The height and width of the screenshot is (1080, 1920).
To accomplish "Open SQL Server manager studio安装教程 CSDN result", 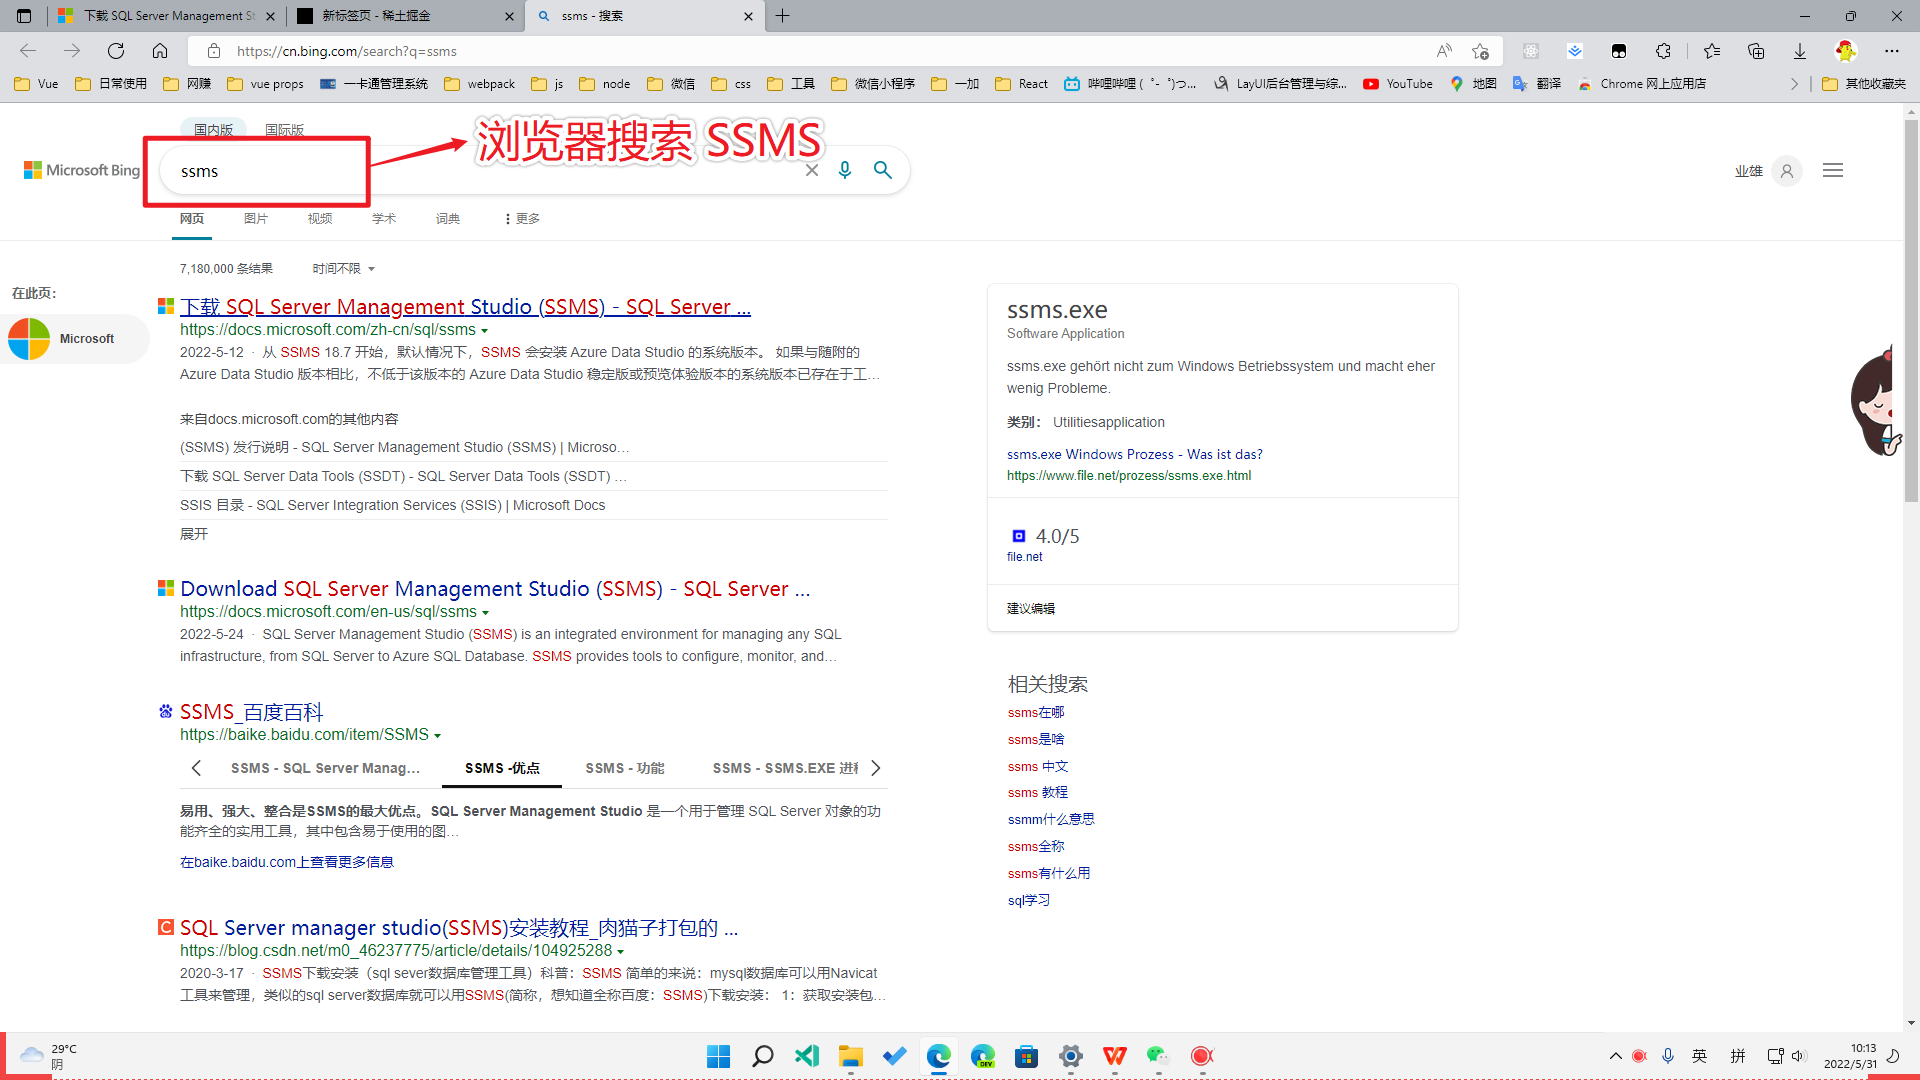I will [459, 928].
